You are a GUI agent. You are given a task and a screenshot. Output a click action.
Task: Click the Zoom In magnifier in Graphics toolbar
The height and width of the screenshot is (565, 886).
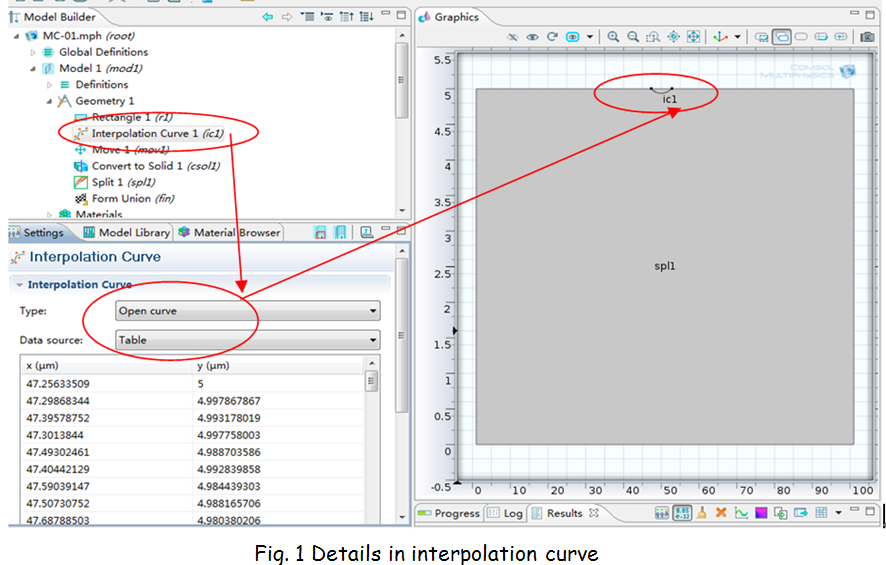click(613, 37)
